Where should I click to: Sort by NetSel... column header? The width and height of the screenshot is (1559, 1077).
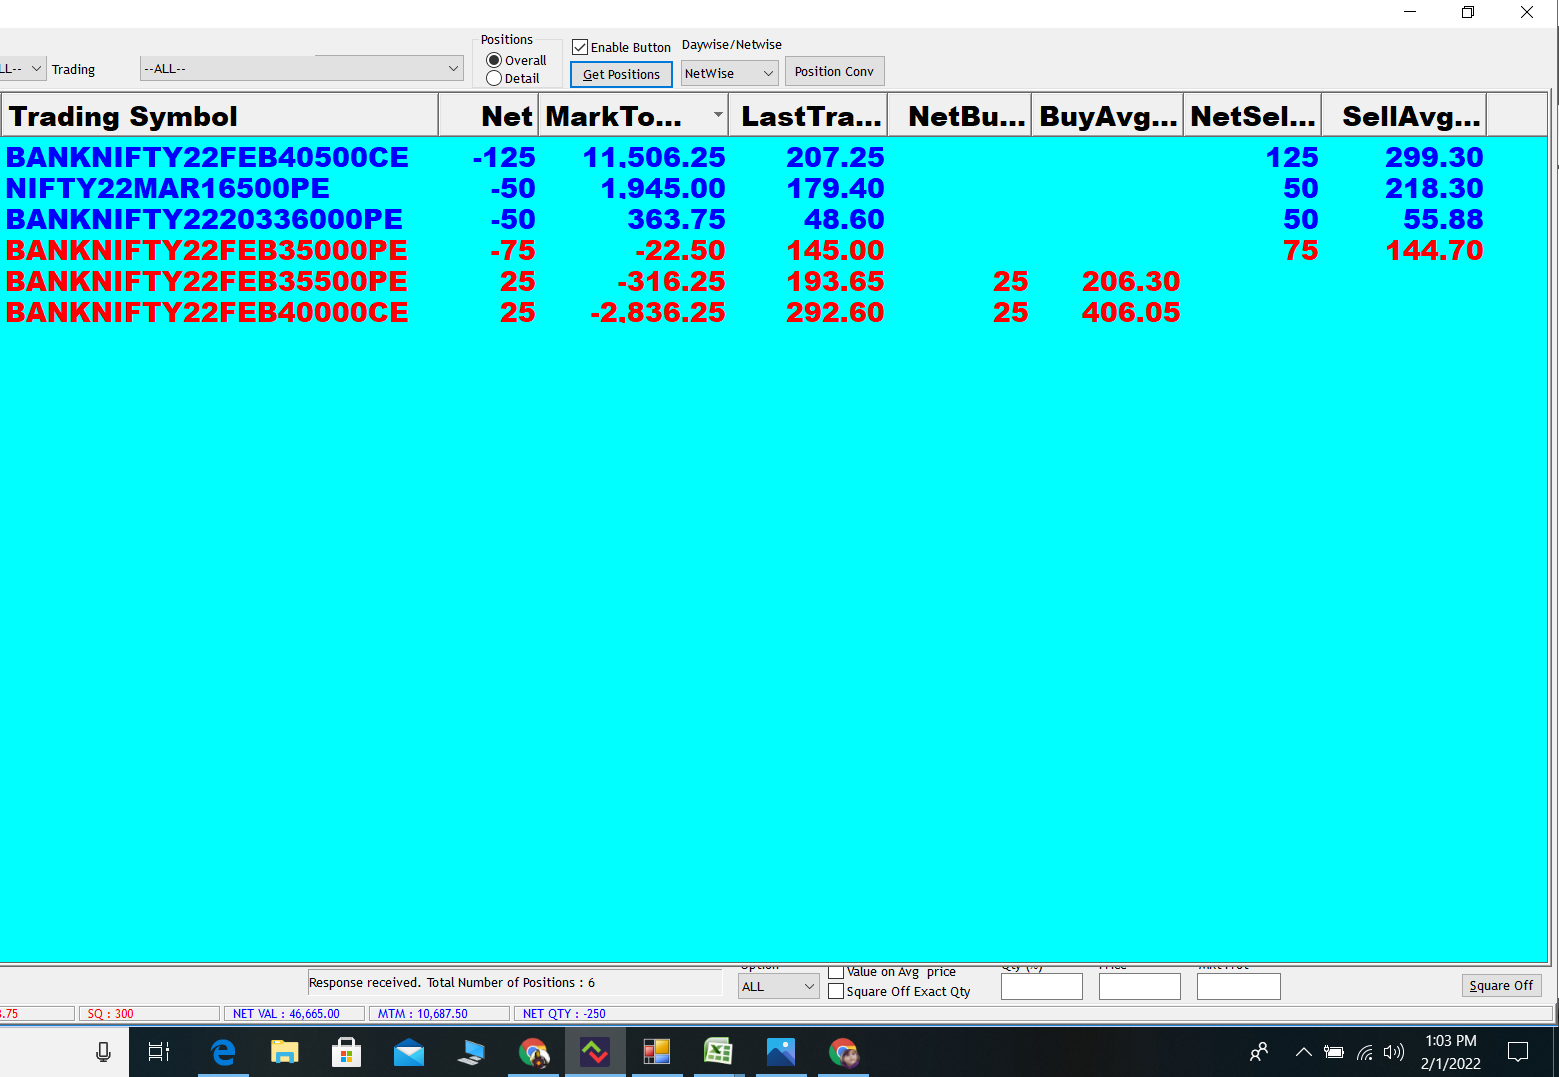click(x=1253, y=116)
